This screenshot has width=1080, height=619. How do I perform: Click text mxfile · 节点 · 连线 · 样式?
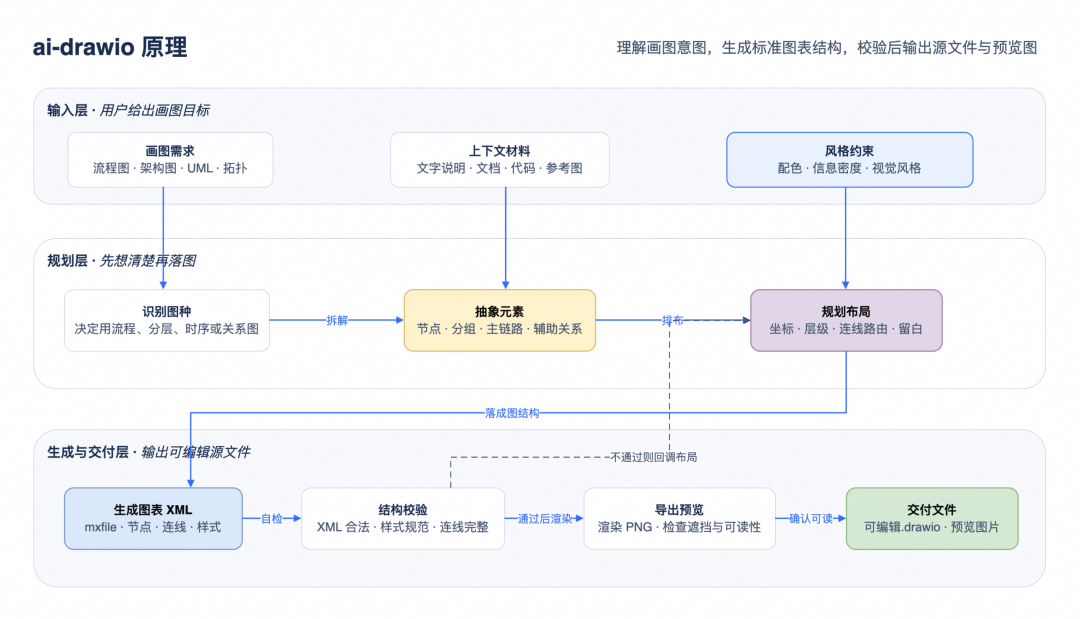(153, 527)
